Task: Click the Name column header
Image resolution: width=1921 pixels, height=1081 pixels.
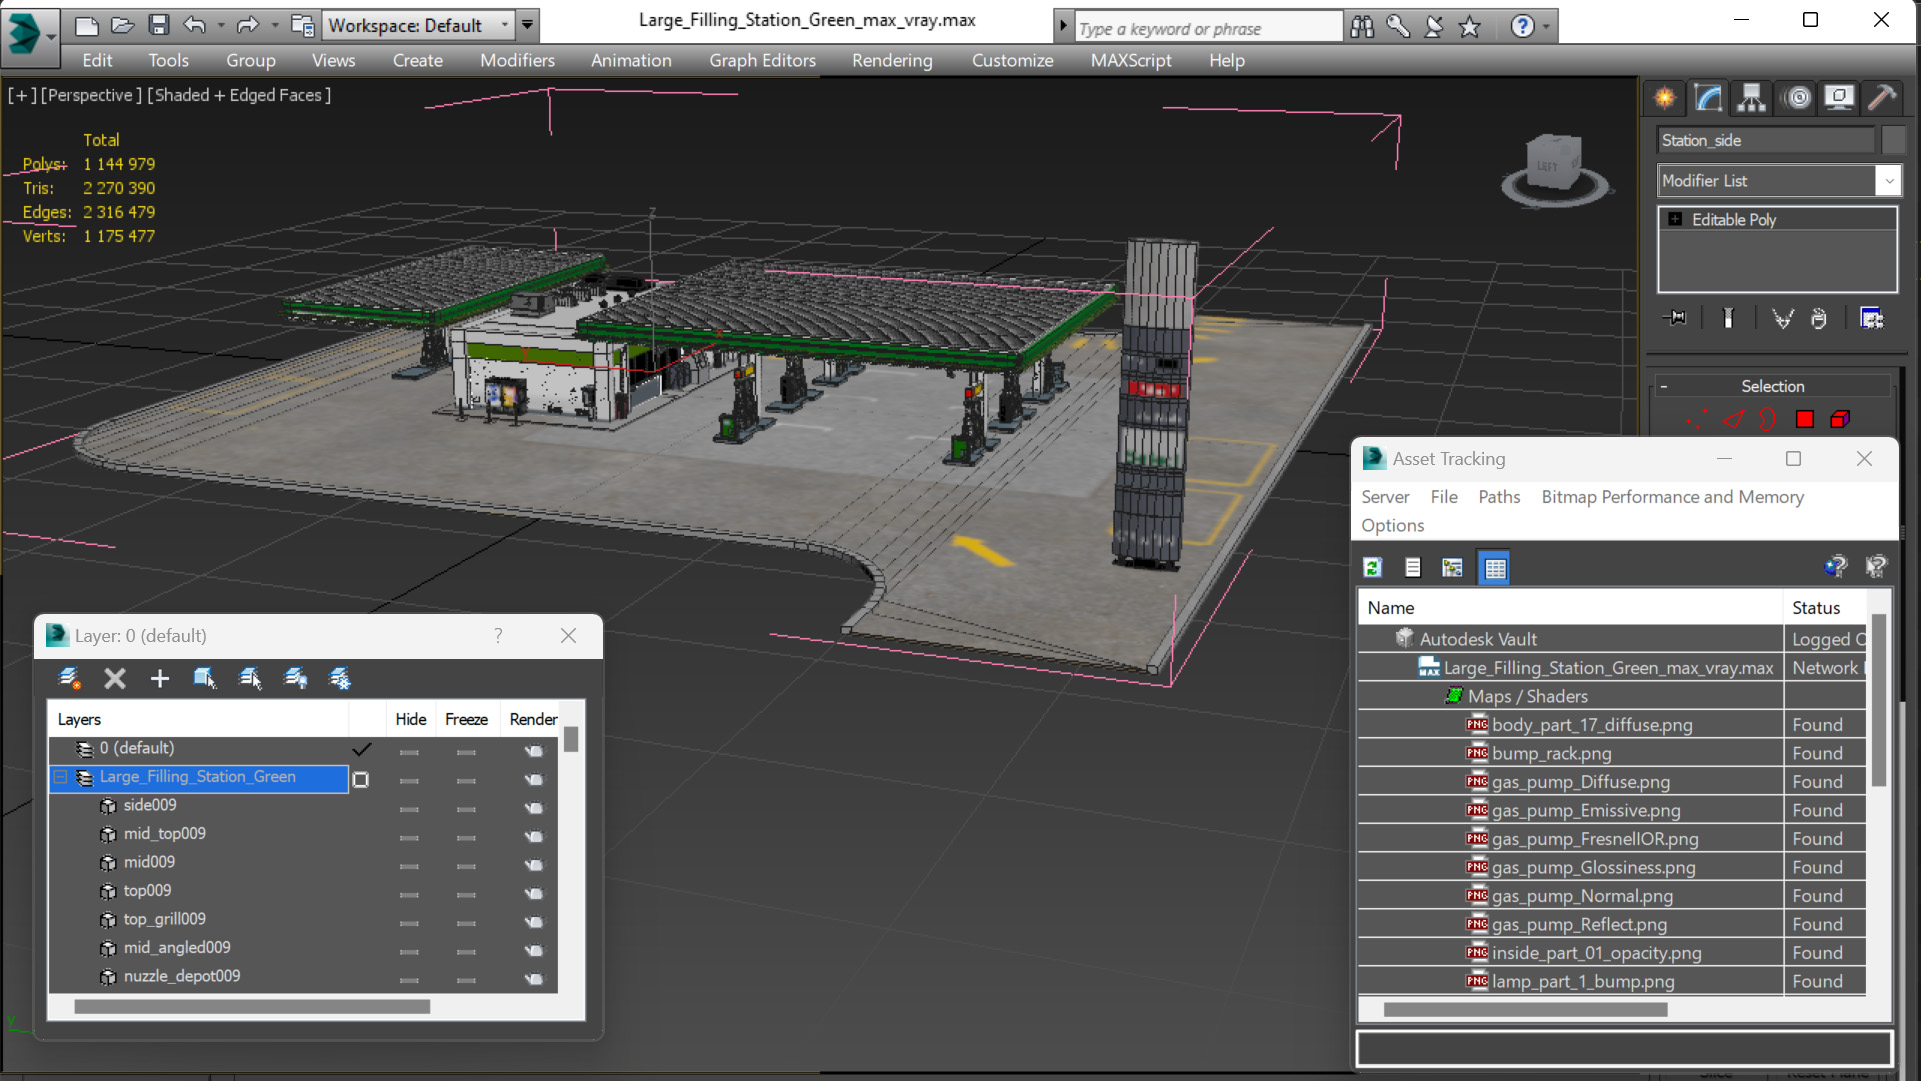Action: (1570, 608)
